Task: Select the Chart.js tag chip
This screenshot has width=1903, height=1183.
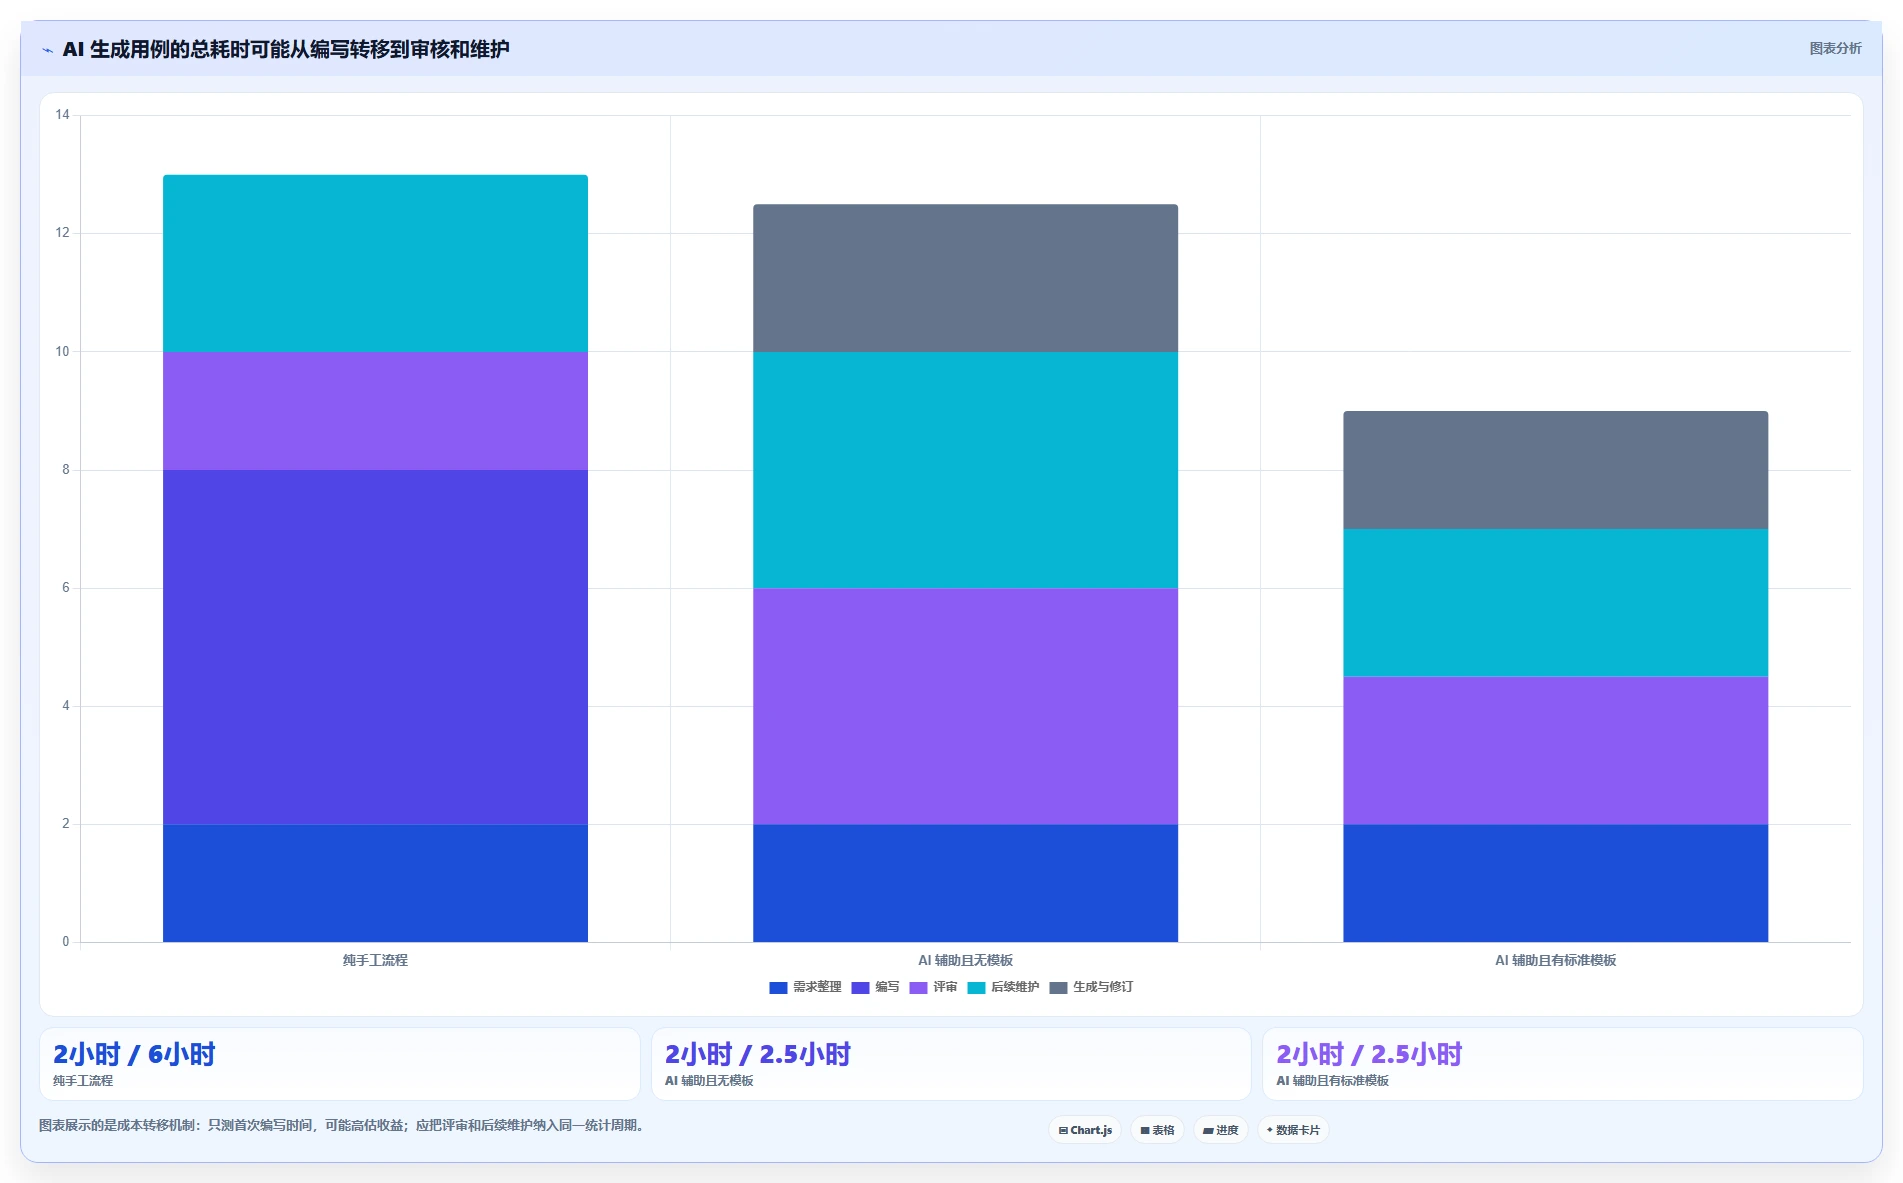Action: pos(1085,1130)
